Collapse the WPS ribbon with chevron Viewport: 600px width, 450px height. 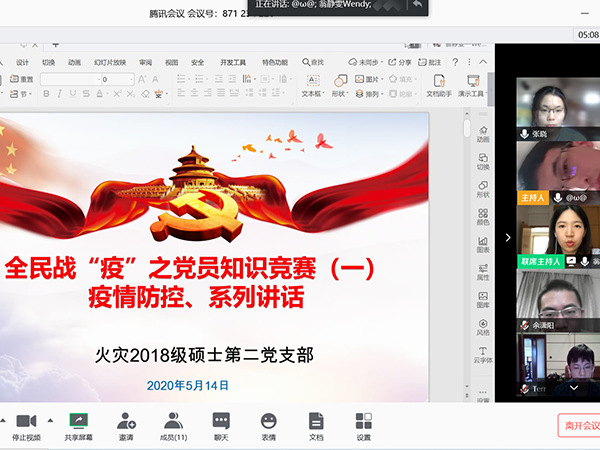[x=483, y=62]
